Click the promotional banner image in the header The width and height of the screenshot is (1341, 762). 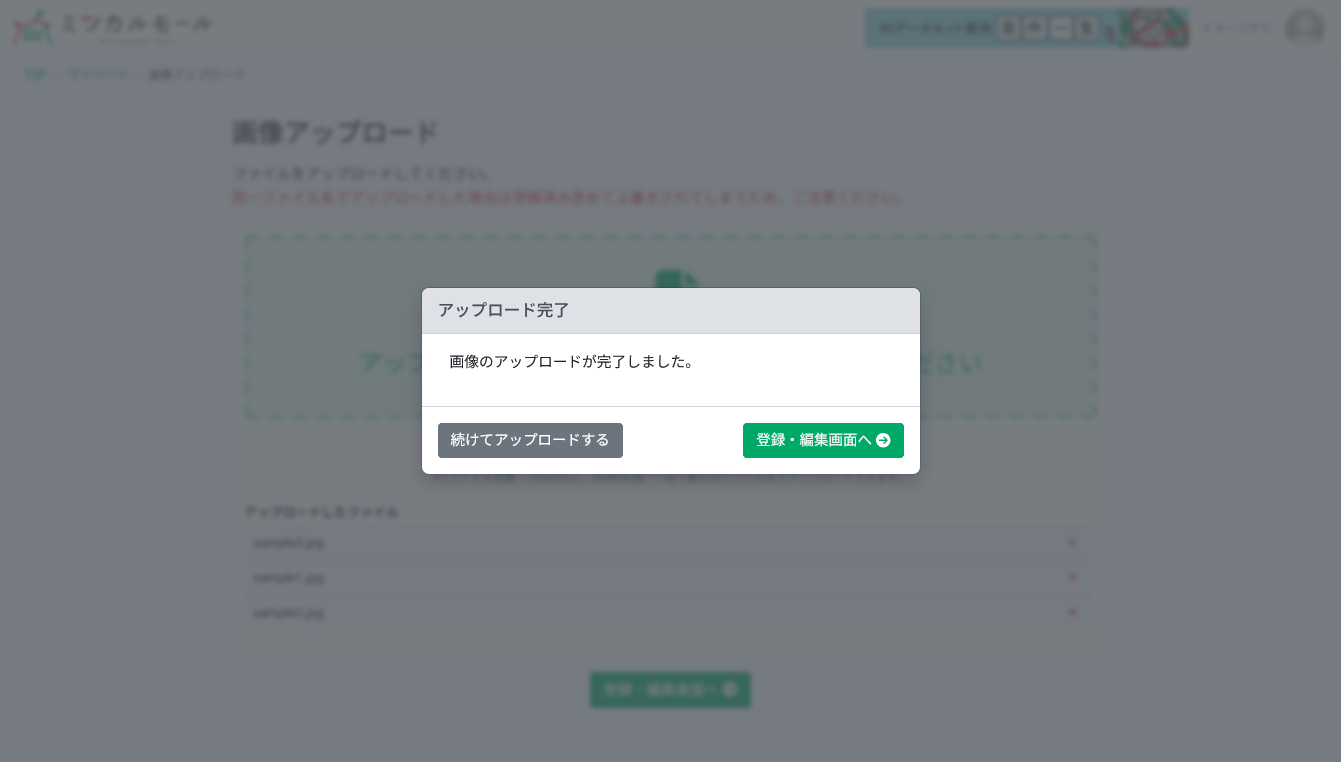coord(1027,27)
